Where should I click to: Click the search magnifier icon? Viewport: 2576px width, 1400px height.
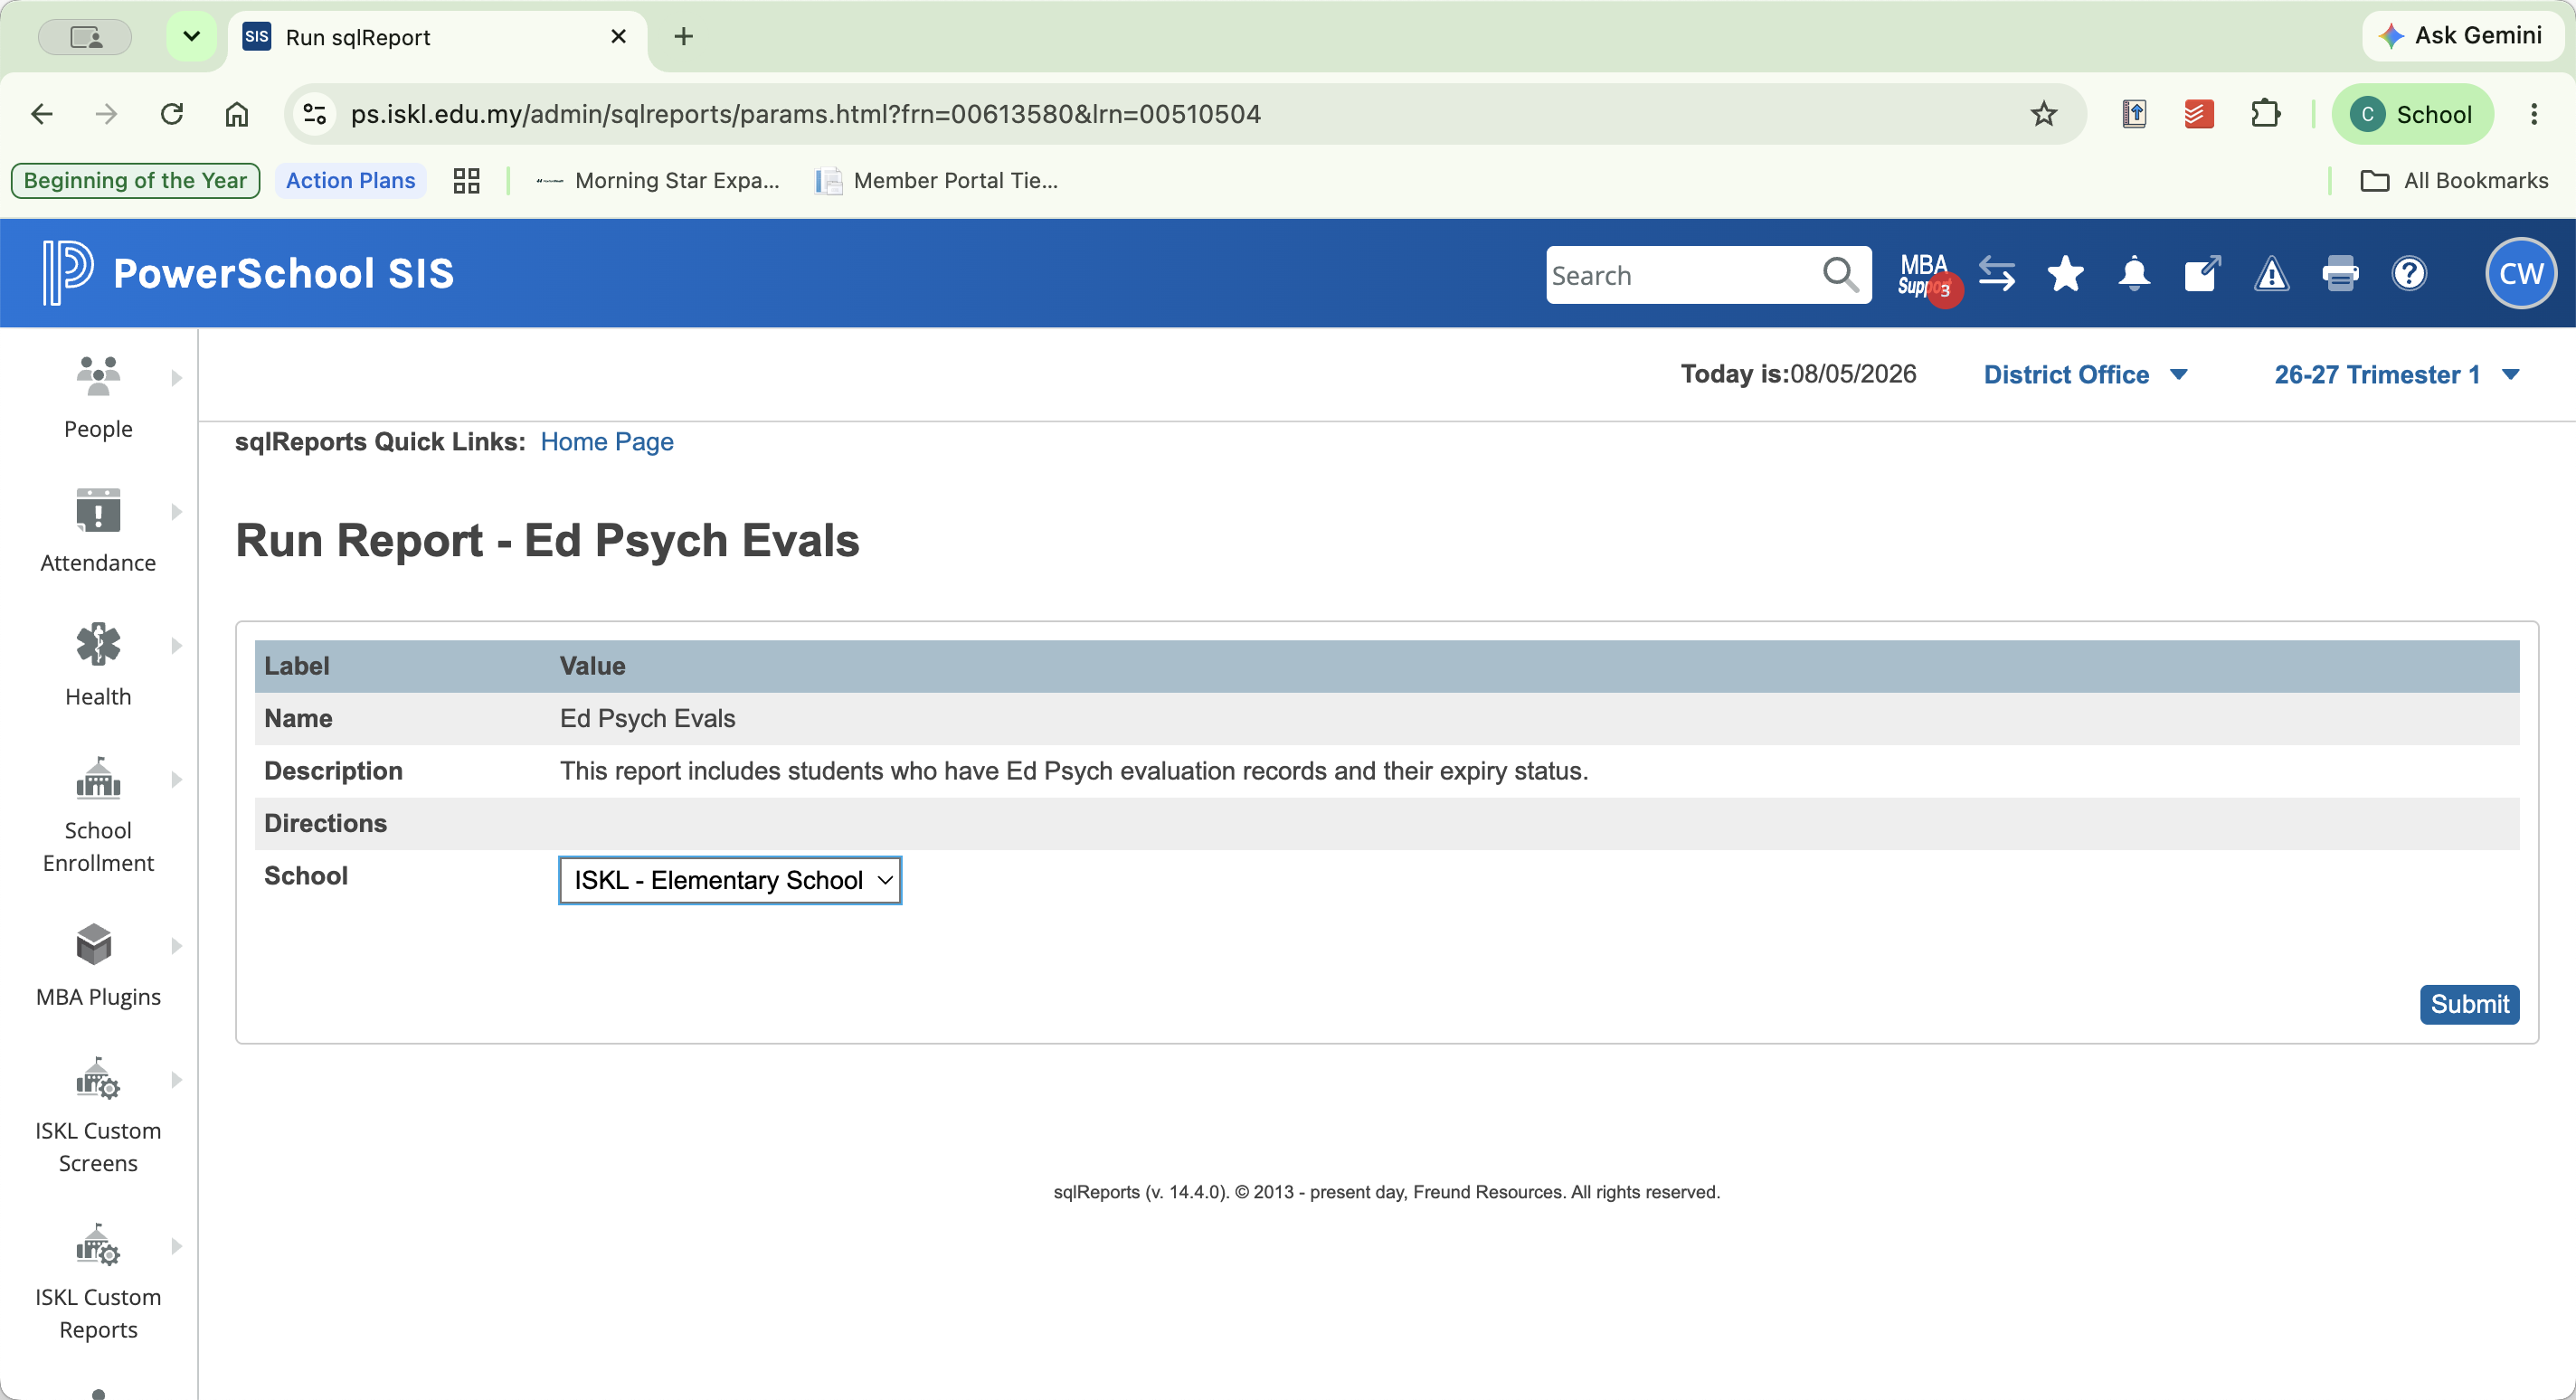1840,274
